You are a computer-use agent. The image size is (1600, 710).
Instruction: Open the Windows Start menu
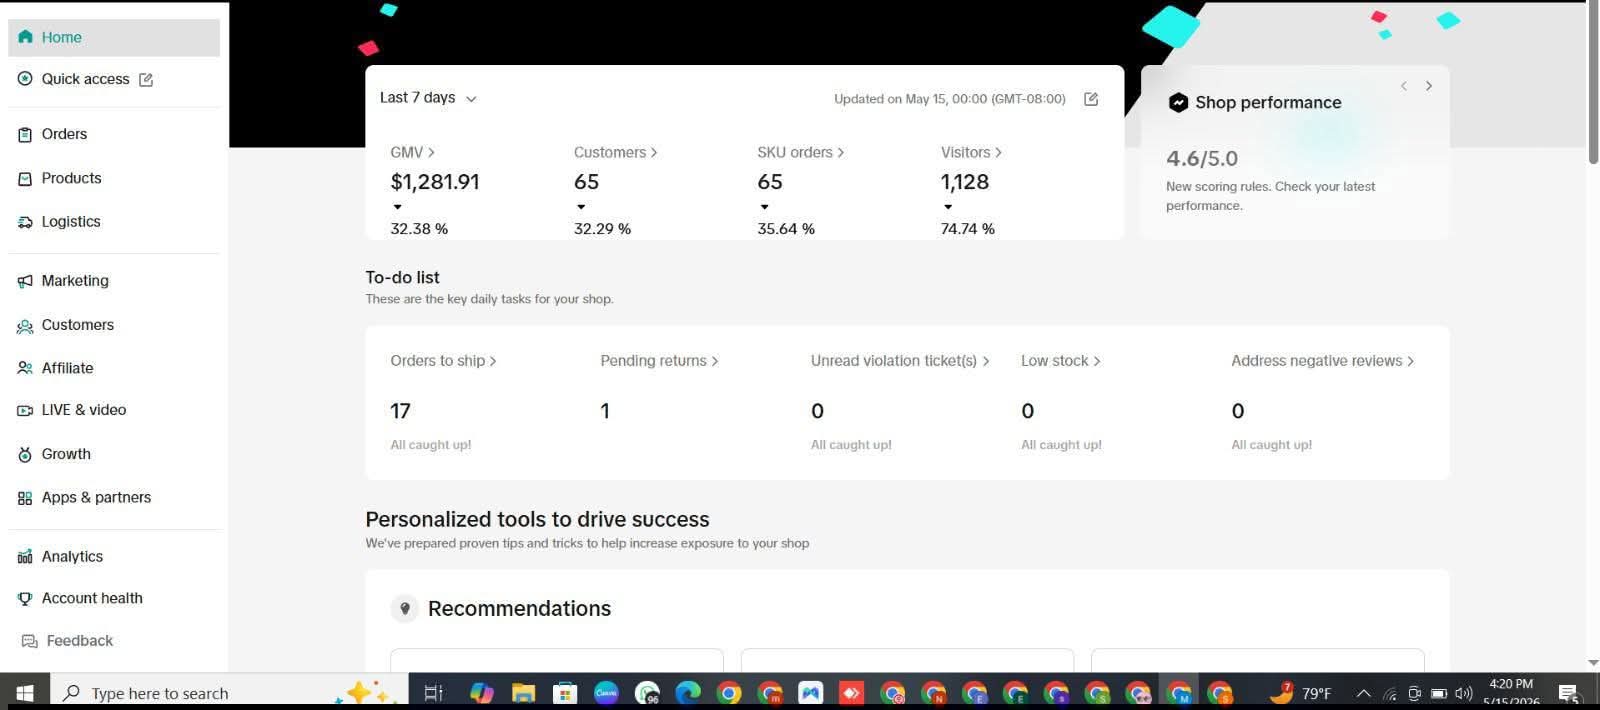click(x=25, y=693)
